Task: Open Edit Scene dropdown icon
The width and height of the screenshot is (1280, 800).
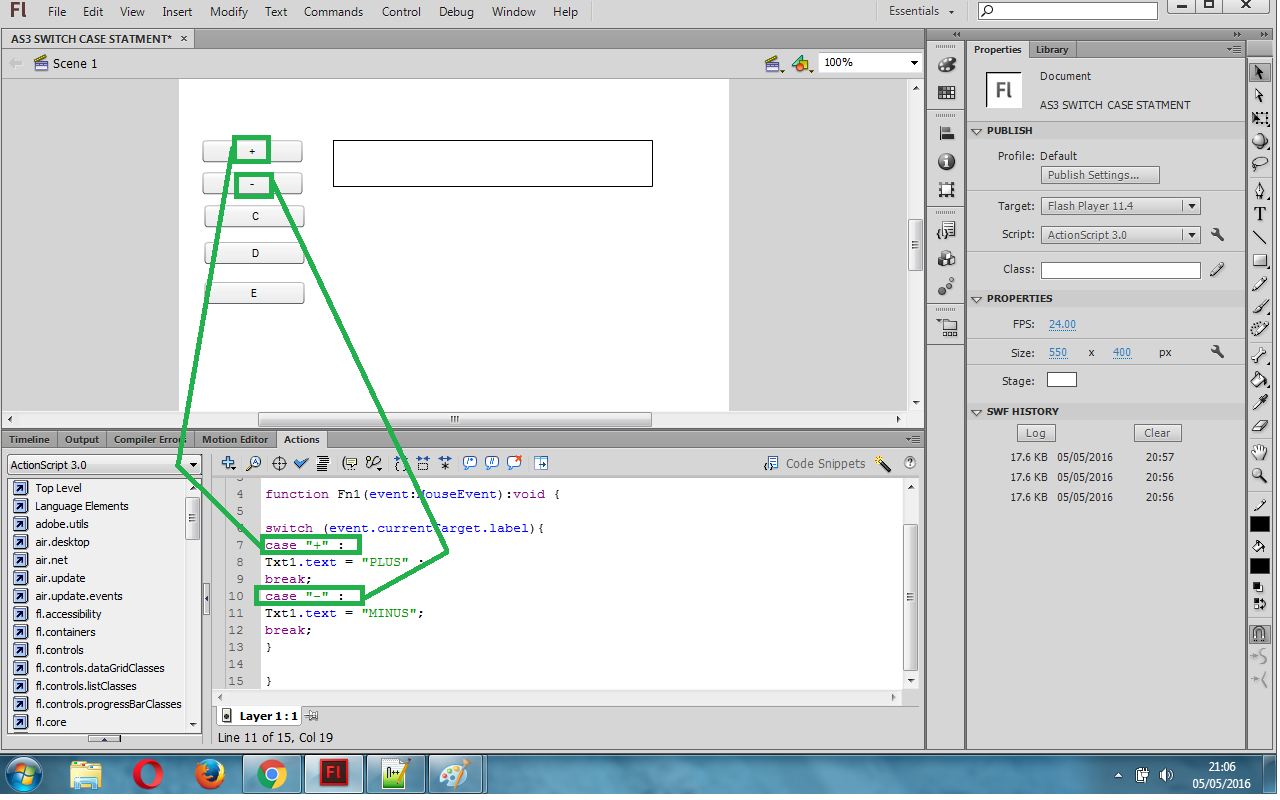Action: [774, 64]
